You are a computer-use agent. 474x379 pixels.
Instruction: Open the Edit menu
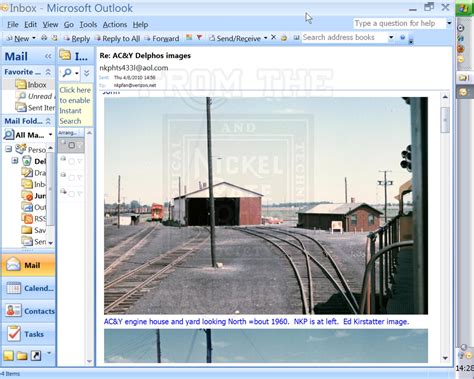point(30,24)
